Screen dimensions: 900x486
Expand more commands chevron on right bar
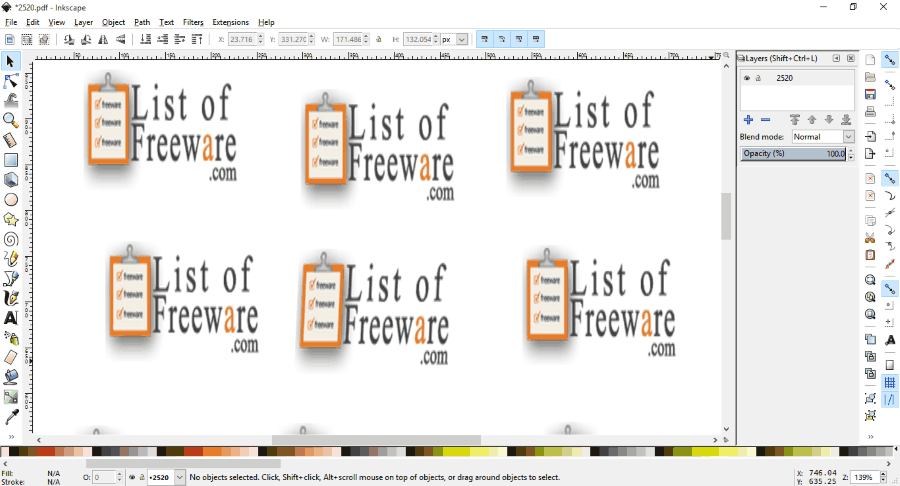(x=870, y=437)
